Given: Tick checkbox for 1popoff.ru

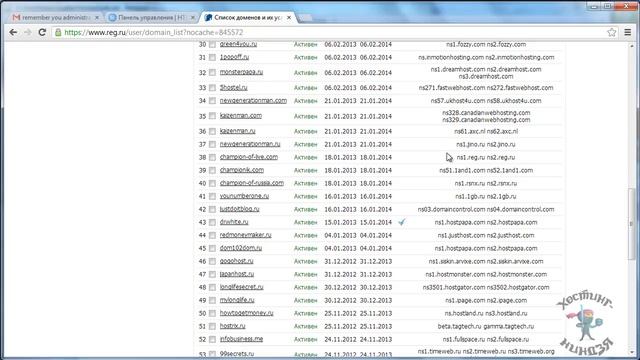Looking at the screenshot, I should tap(212, 58).
